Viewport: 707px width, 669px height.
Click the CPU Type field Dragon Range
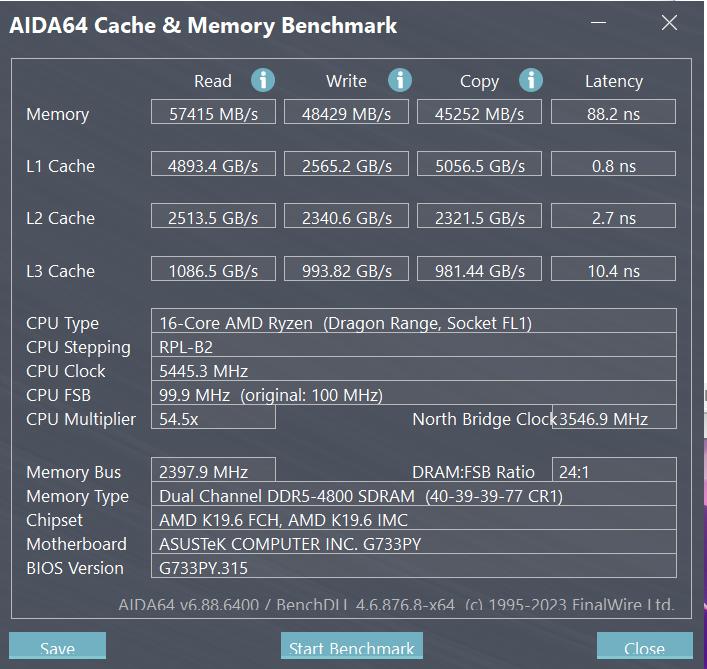(x=413, y=321)
